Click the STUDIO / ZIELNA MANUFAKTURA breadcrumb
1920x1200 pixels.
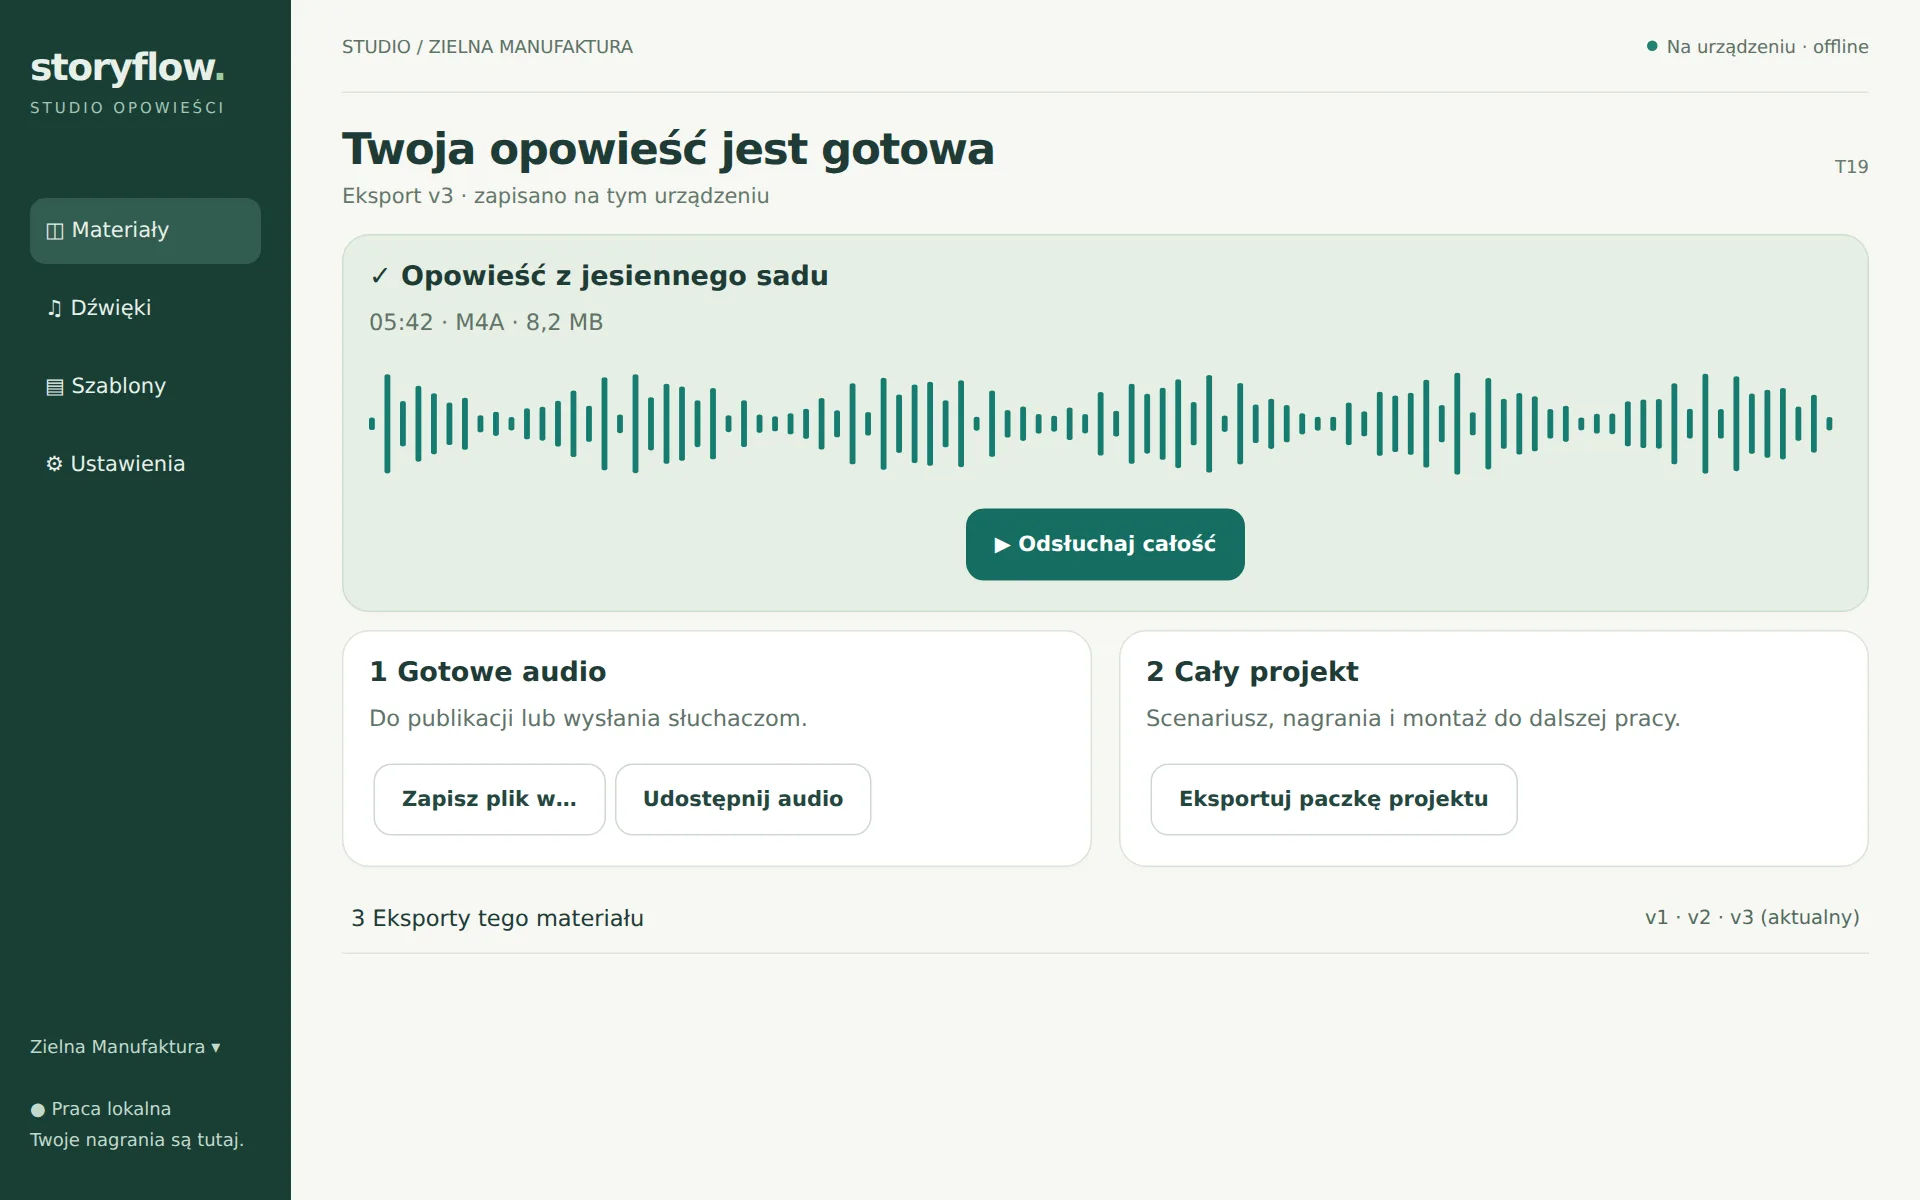click(487, 47)
